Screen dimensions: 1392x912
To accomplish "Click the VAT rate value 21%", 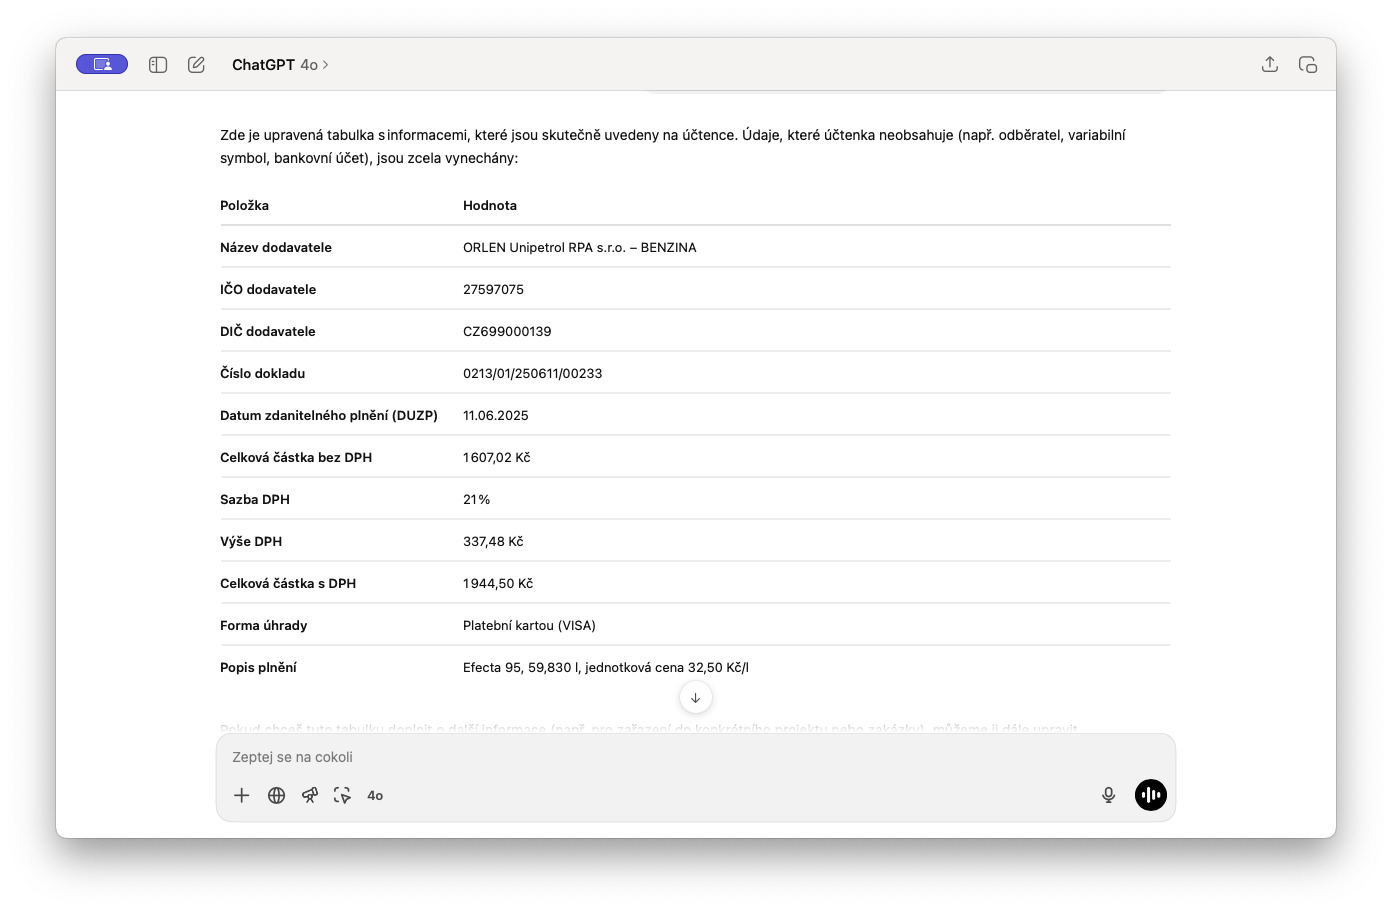I will [477, 499].
